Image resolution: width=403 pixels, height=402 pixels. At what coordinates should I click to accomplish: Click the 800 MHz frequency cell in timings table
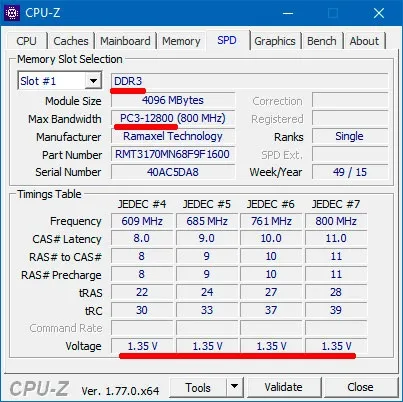pyautogui.click(x=336, y=221)
